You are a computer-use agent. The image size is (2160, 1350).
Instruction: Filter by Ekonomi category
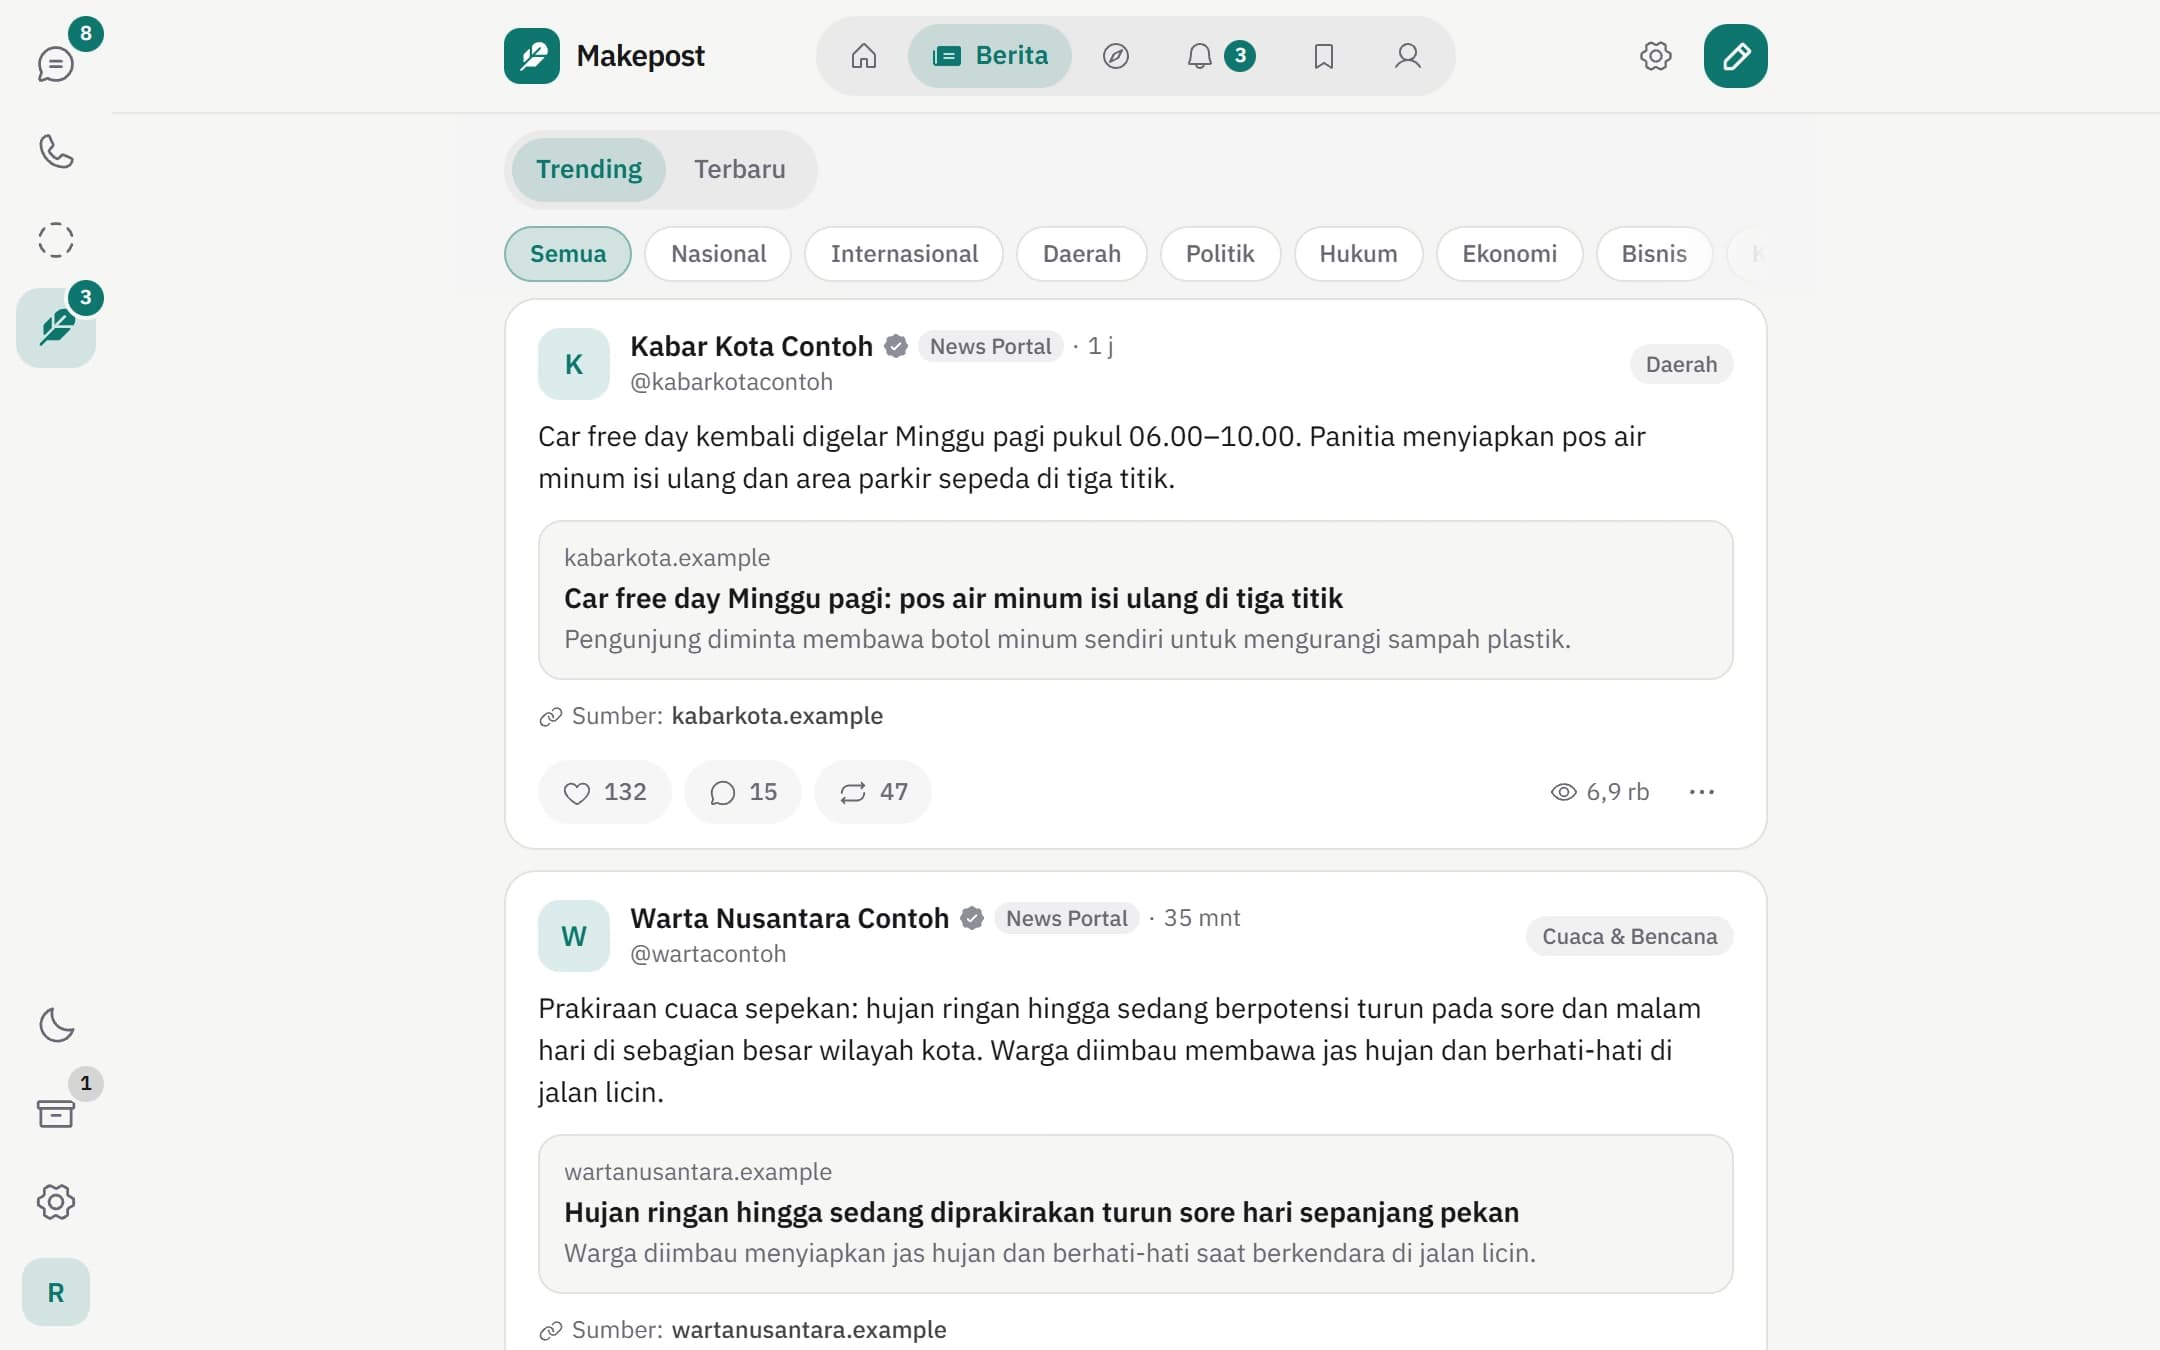click(x=1510, y=254)
